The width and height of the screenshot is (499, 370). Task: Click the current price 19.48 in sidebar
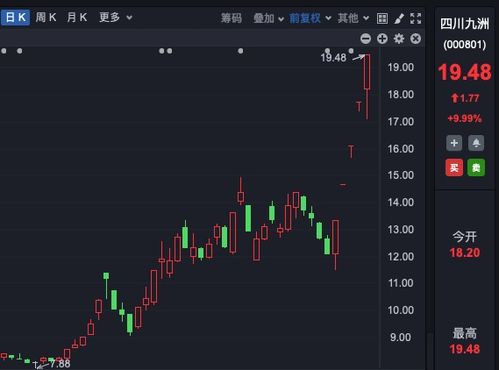click(x=465, y=72)
